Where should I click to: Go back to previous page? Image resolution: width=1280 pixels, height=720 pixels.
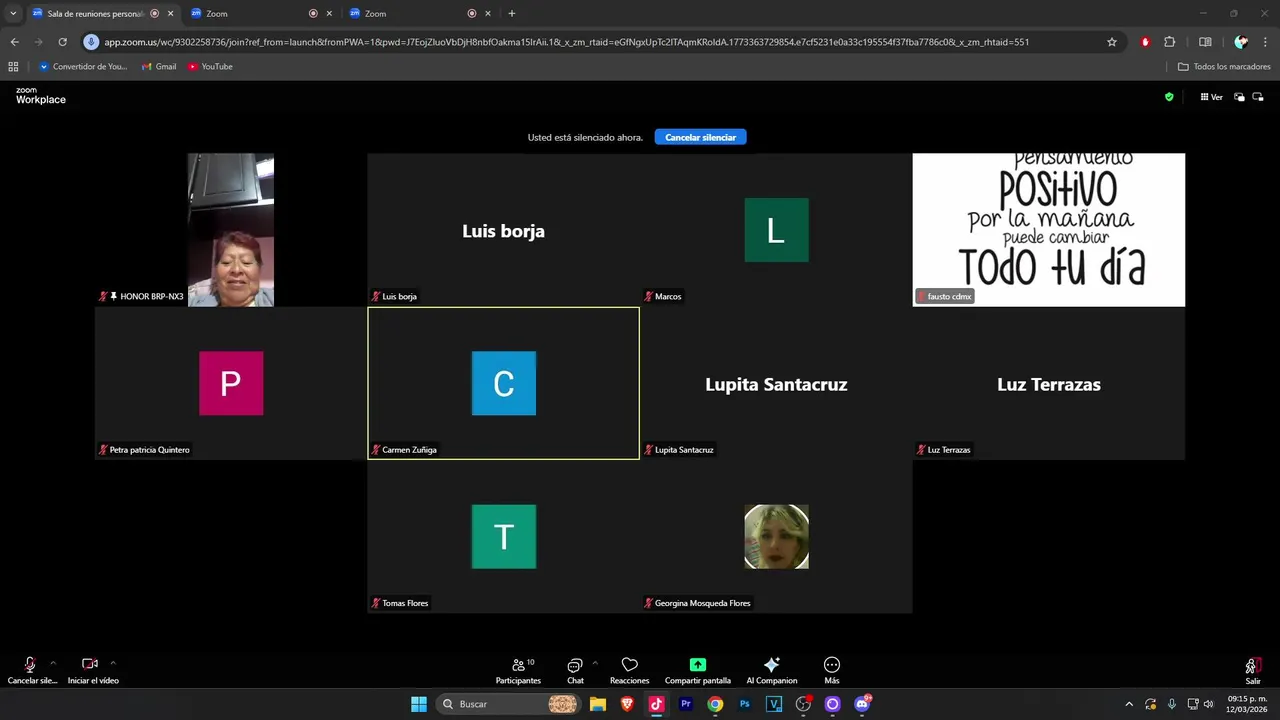(14, 42)
